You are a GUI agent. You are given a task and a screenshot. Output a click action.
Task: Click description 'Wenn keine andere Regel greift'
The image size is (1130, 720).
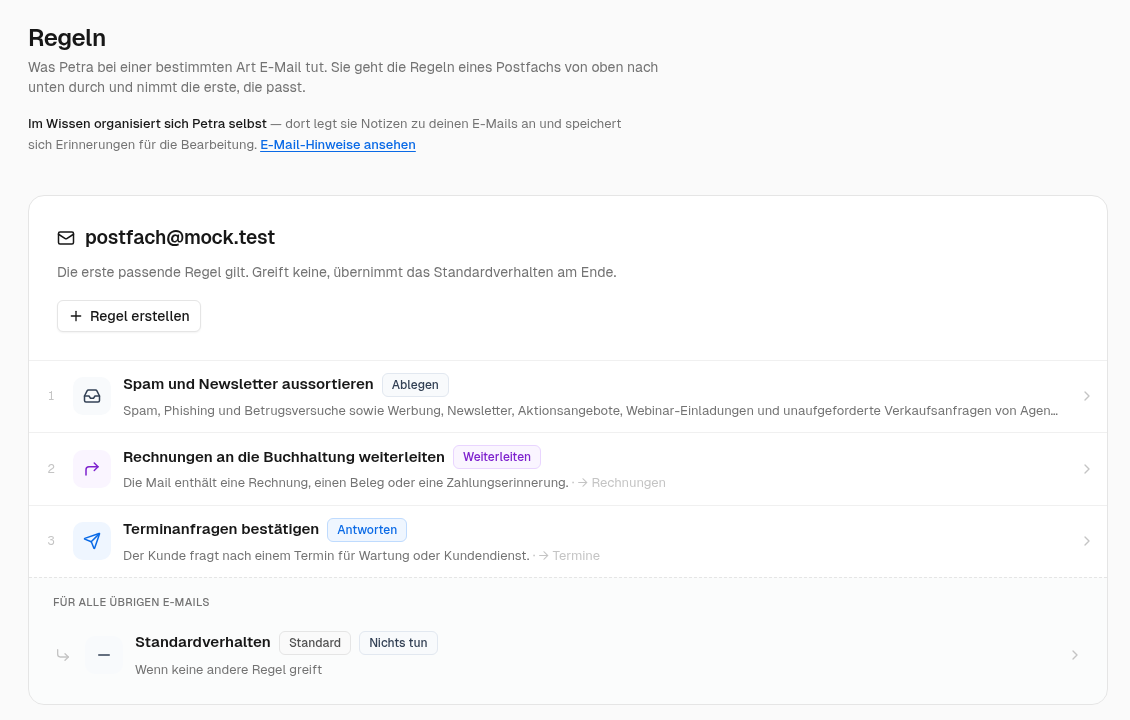coord(228,670)
